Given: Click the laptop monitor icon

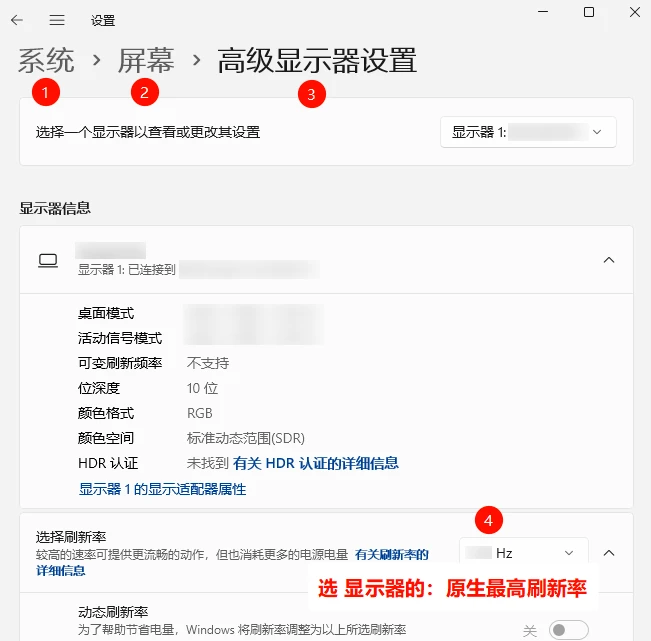Looking at the screenshot, I should 48,261.
